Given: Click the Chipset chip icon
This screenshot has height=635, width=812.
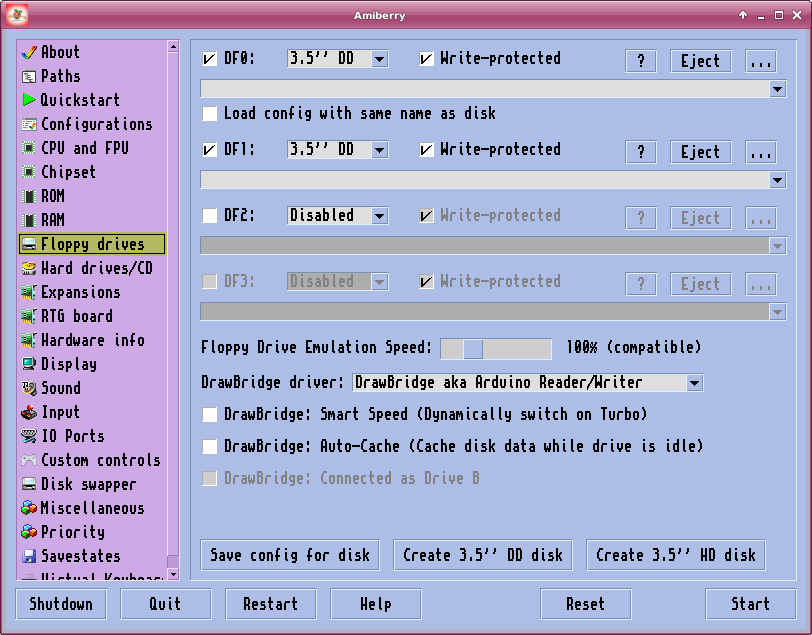Looking at the screenshot, I should (x=29, y=172).
